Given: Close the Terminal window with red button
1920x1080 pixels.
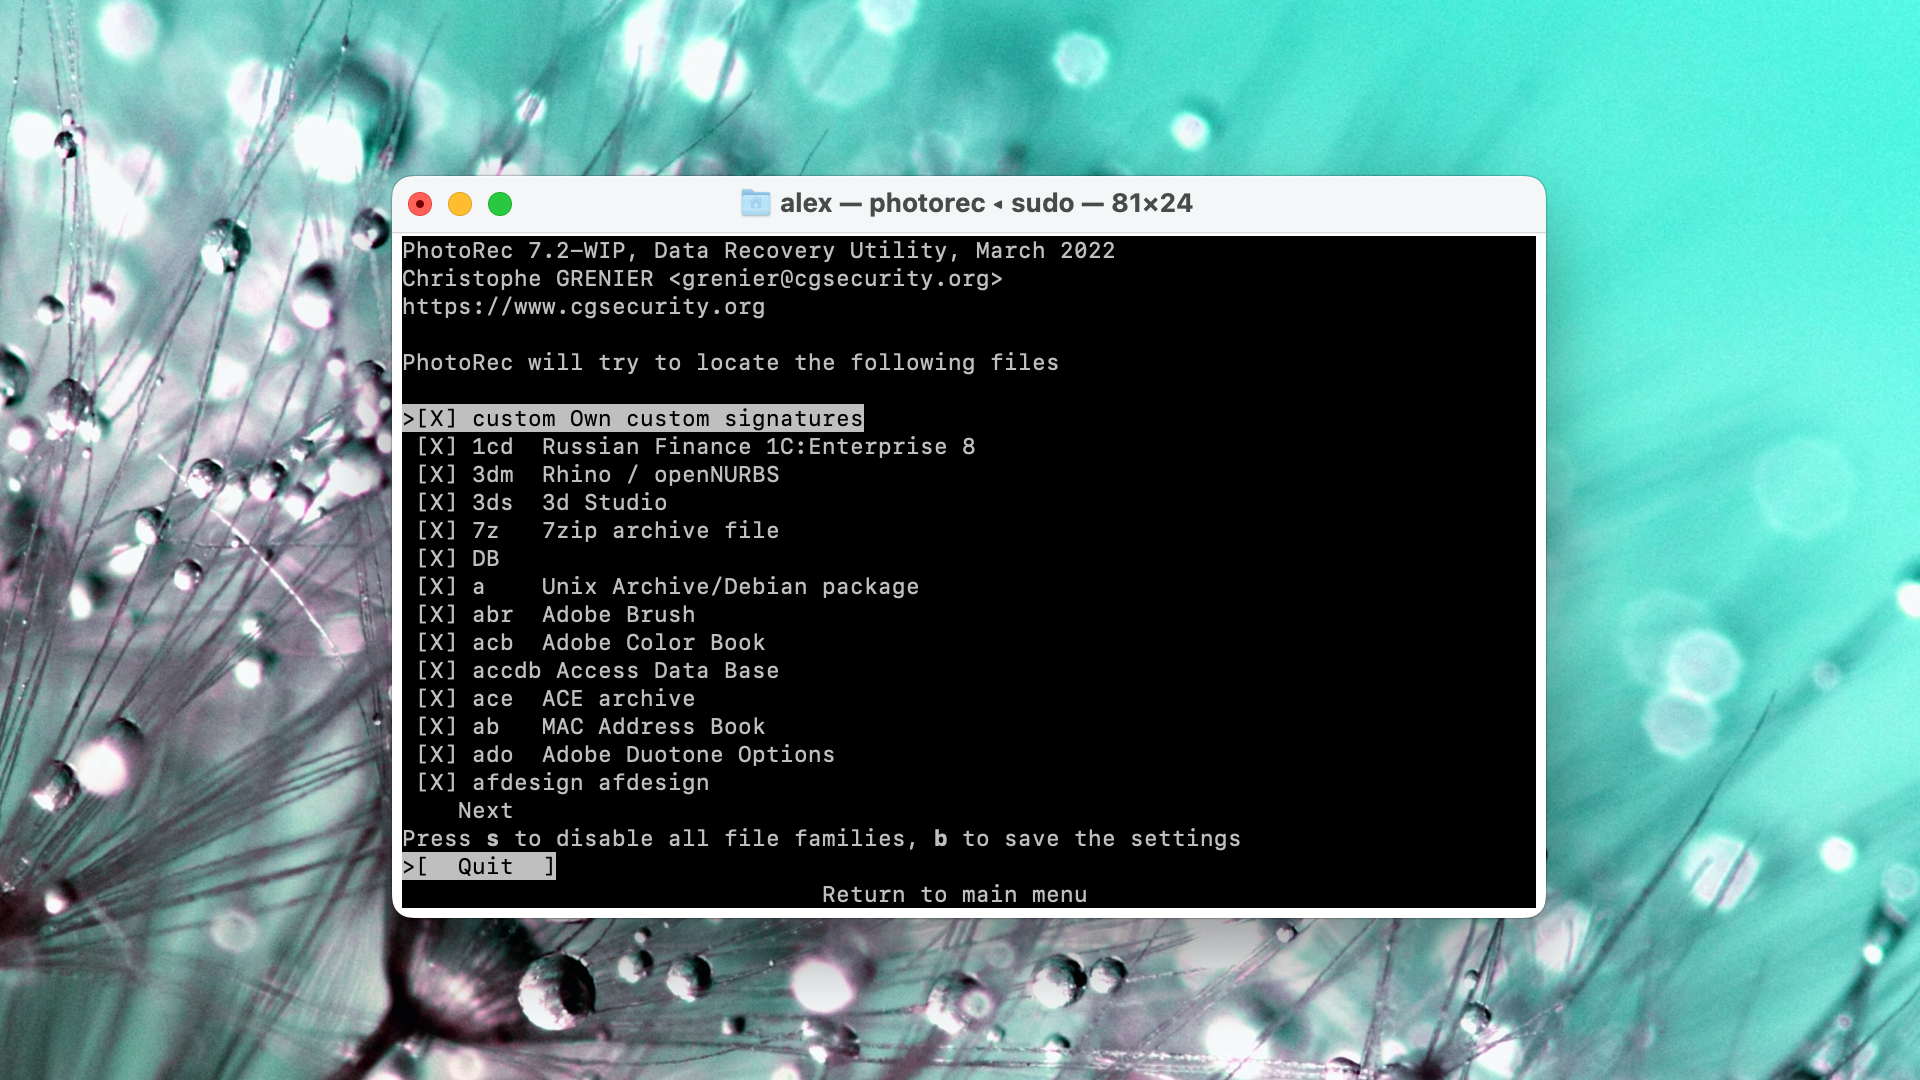Looking at the screenshot, I should pyautogui.click(x=420, y=204).
